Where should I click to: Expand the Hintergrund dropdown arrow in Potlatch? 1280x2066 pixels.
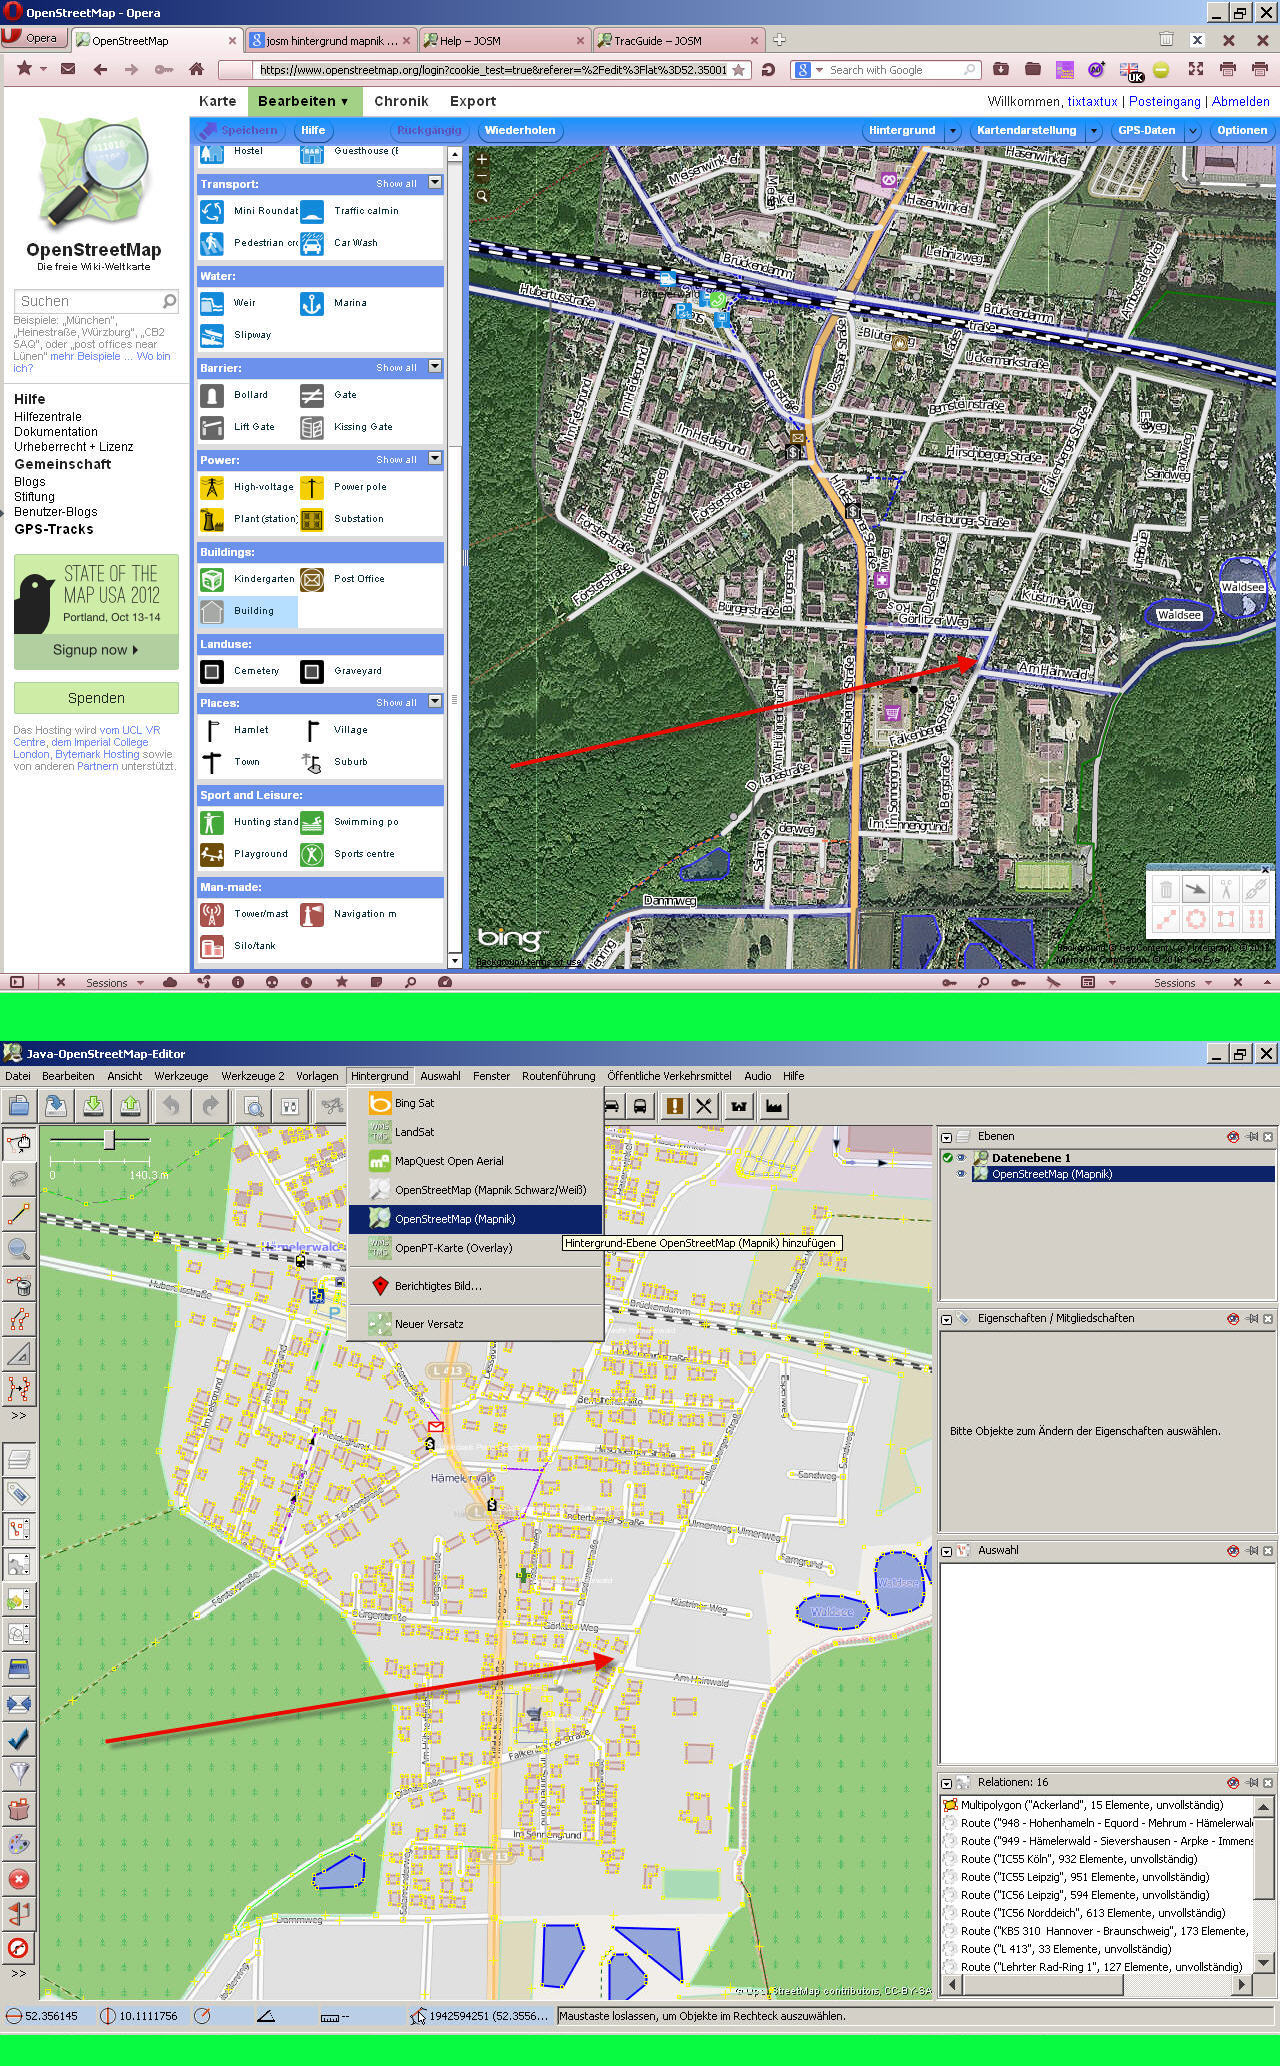coord(953,131)
